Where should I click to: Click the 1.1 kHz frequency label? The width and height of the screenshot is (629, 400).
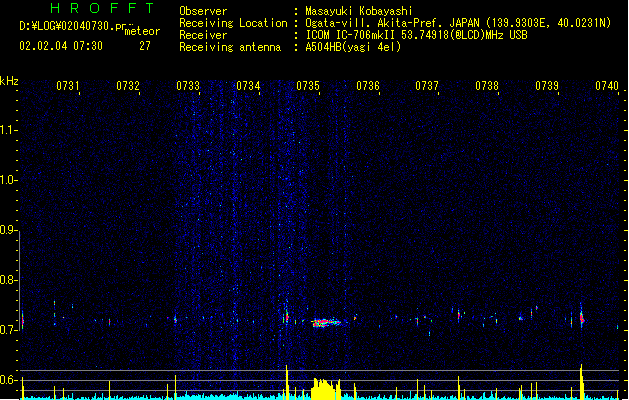8,130
